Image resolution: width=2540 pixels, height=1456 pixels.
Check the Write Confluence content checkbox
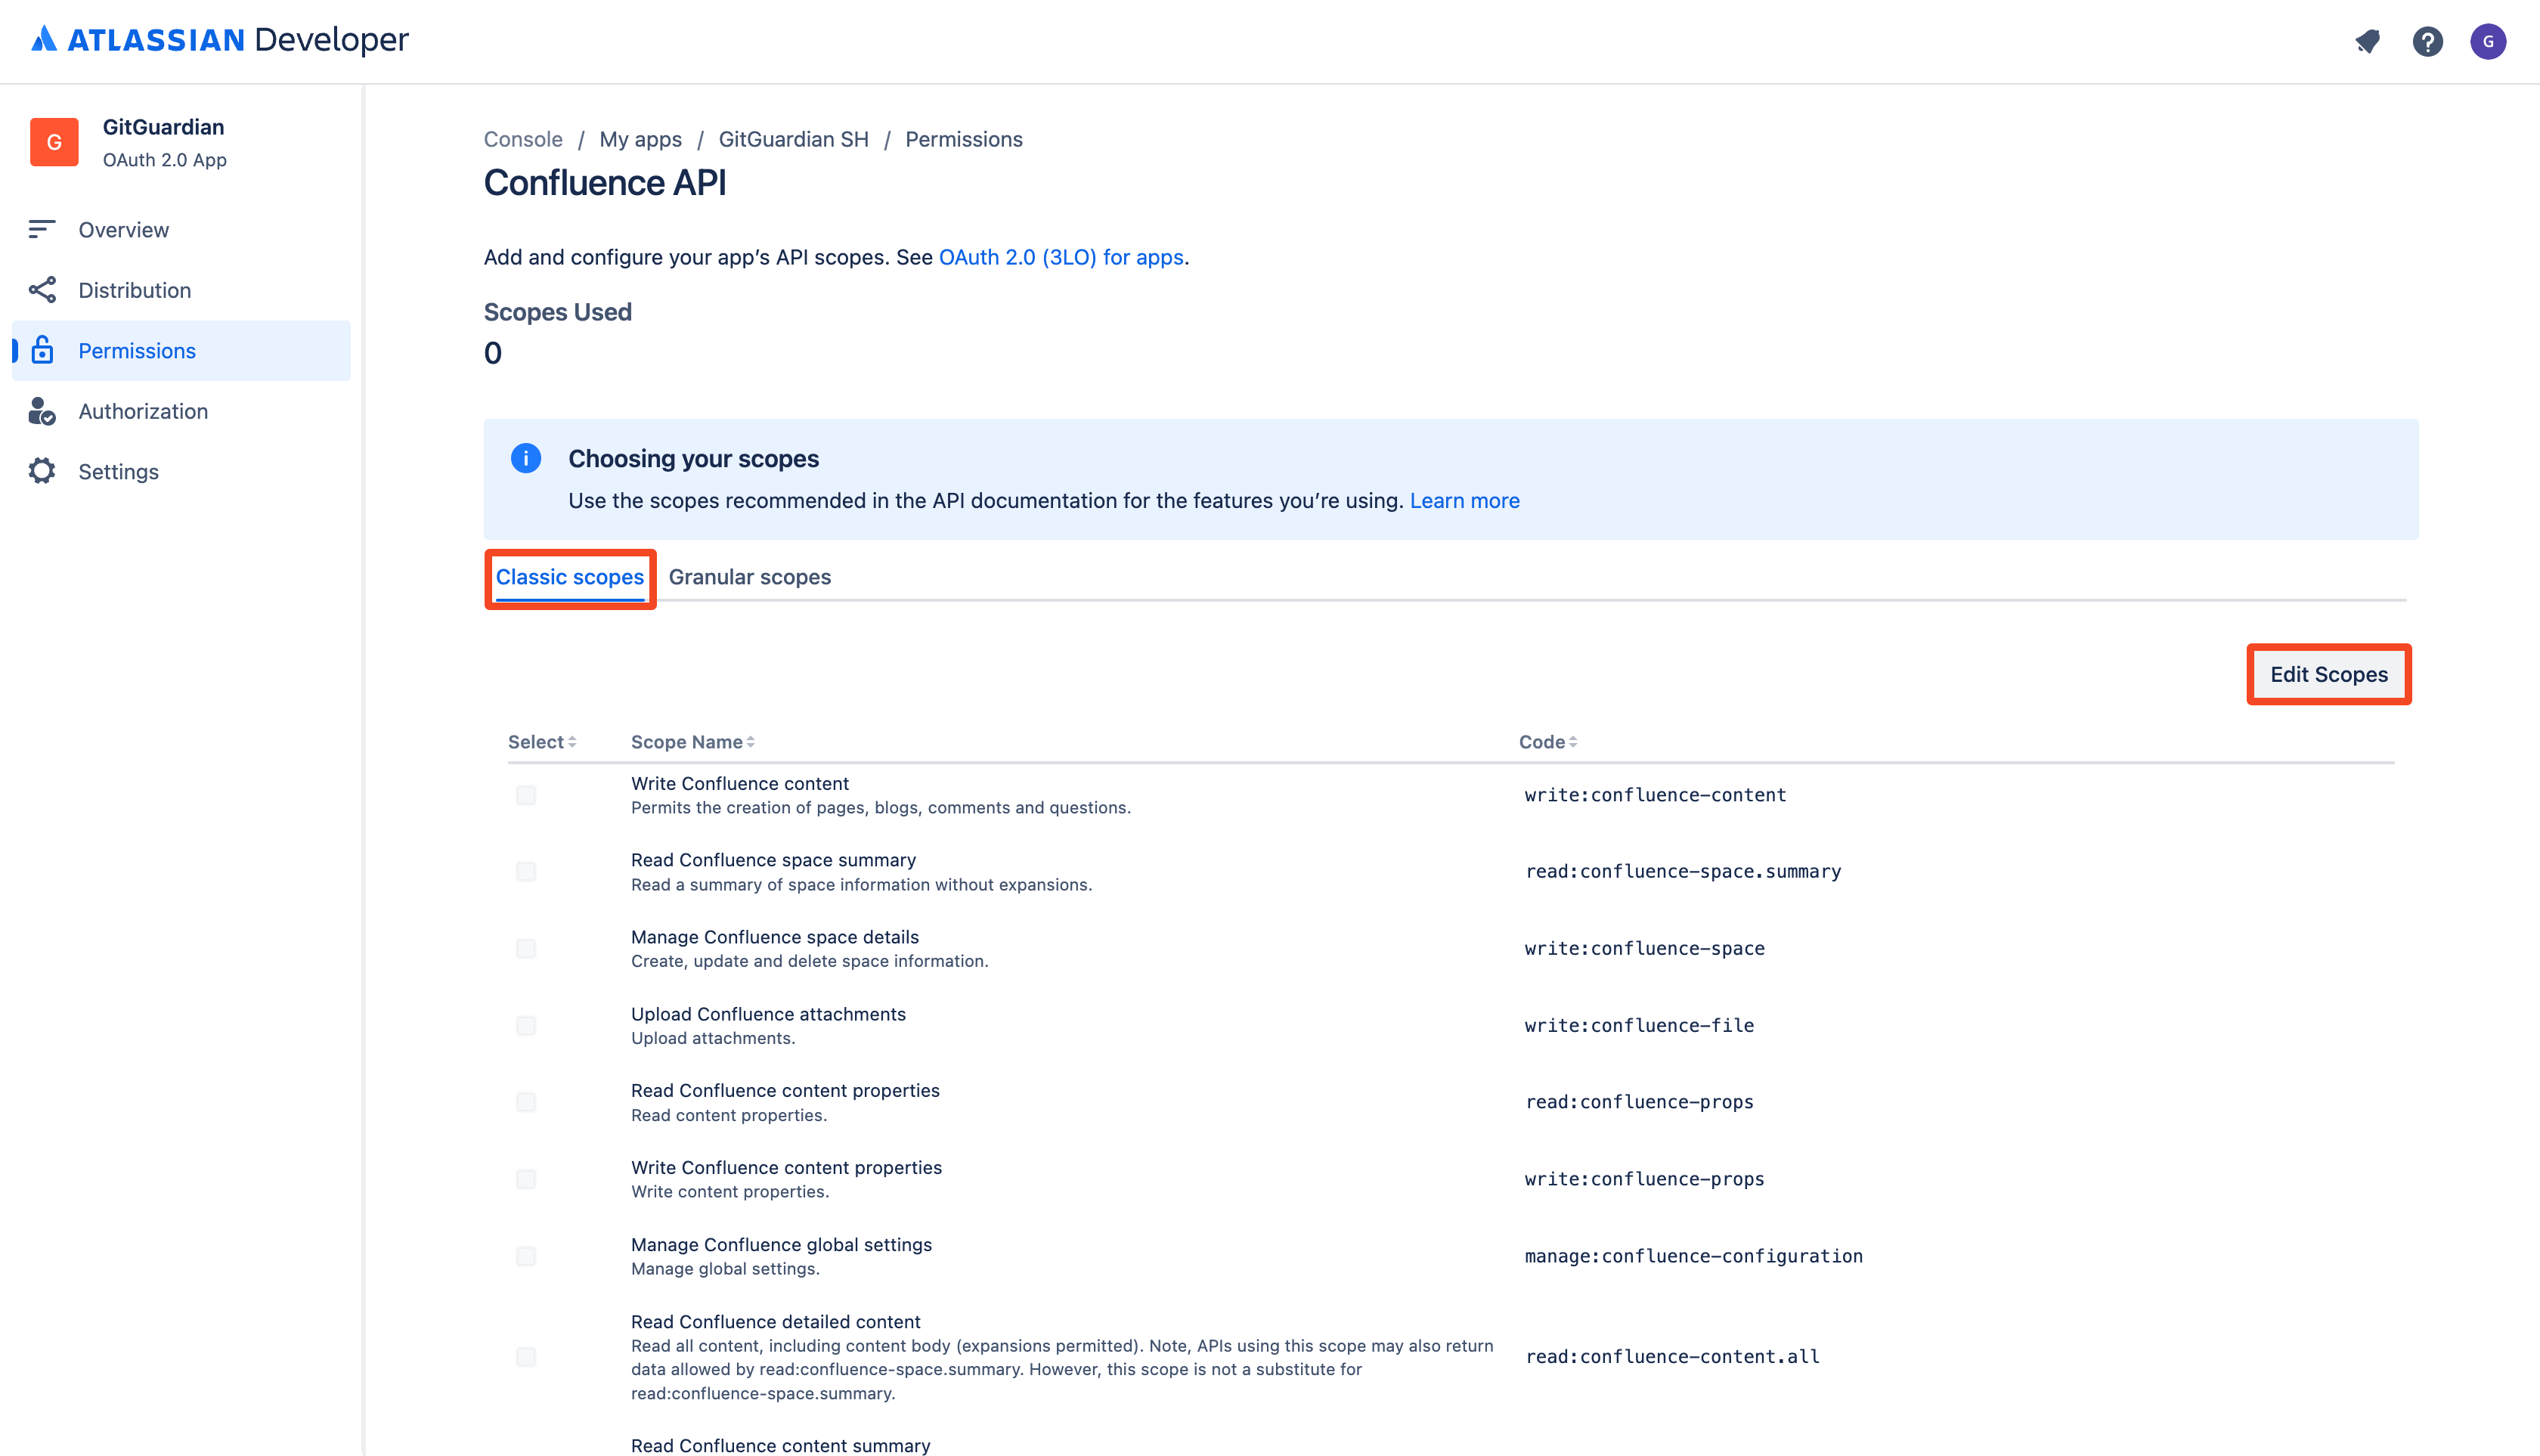point(526,795)
